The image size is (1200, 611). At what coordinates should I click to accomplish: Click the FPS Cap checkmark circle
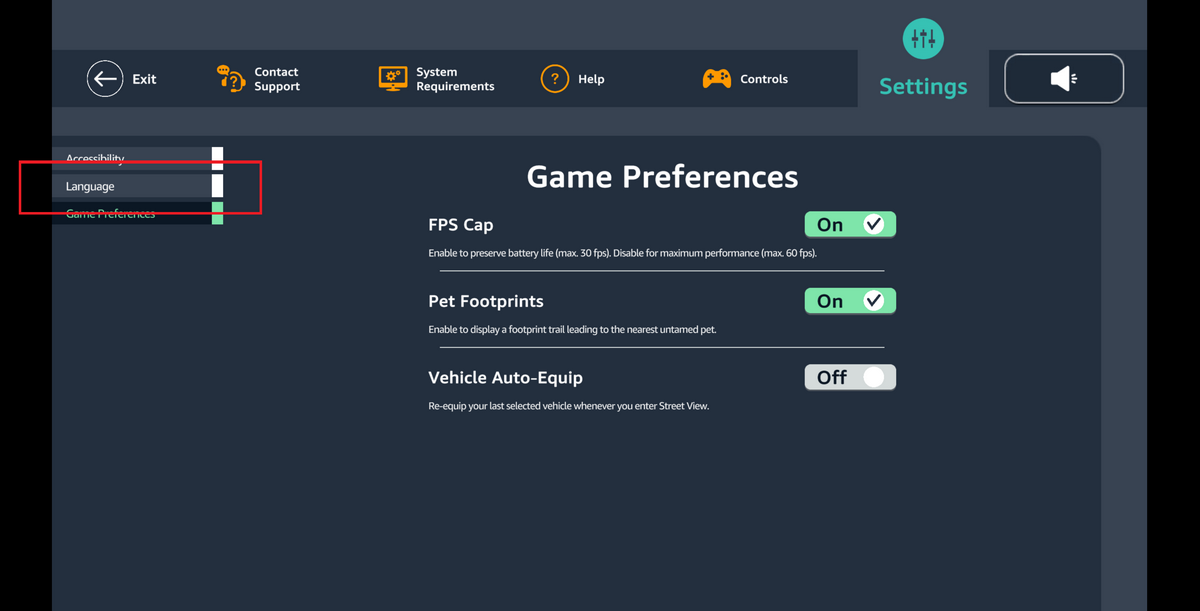click(x=874, y=225)
